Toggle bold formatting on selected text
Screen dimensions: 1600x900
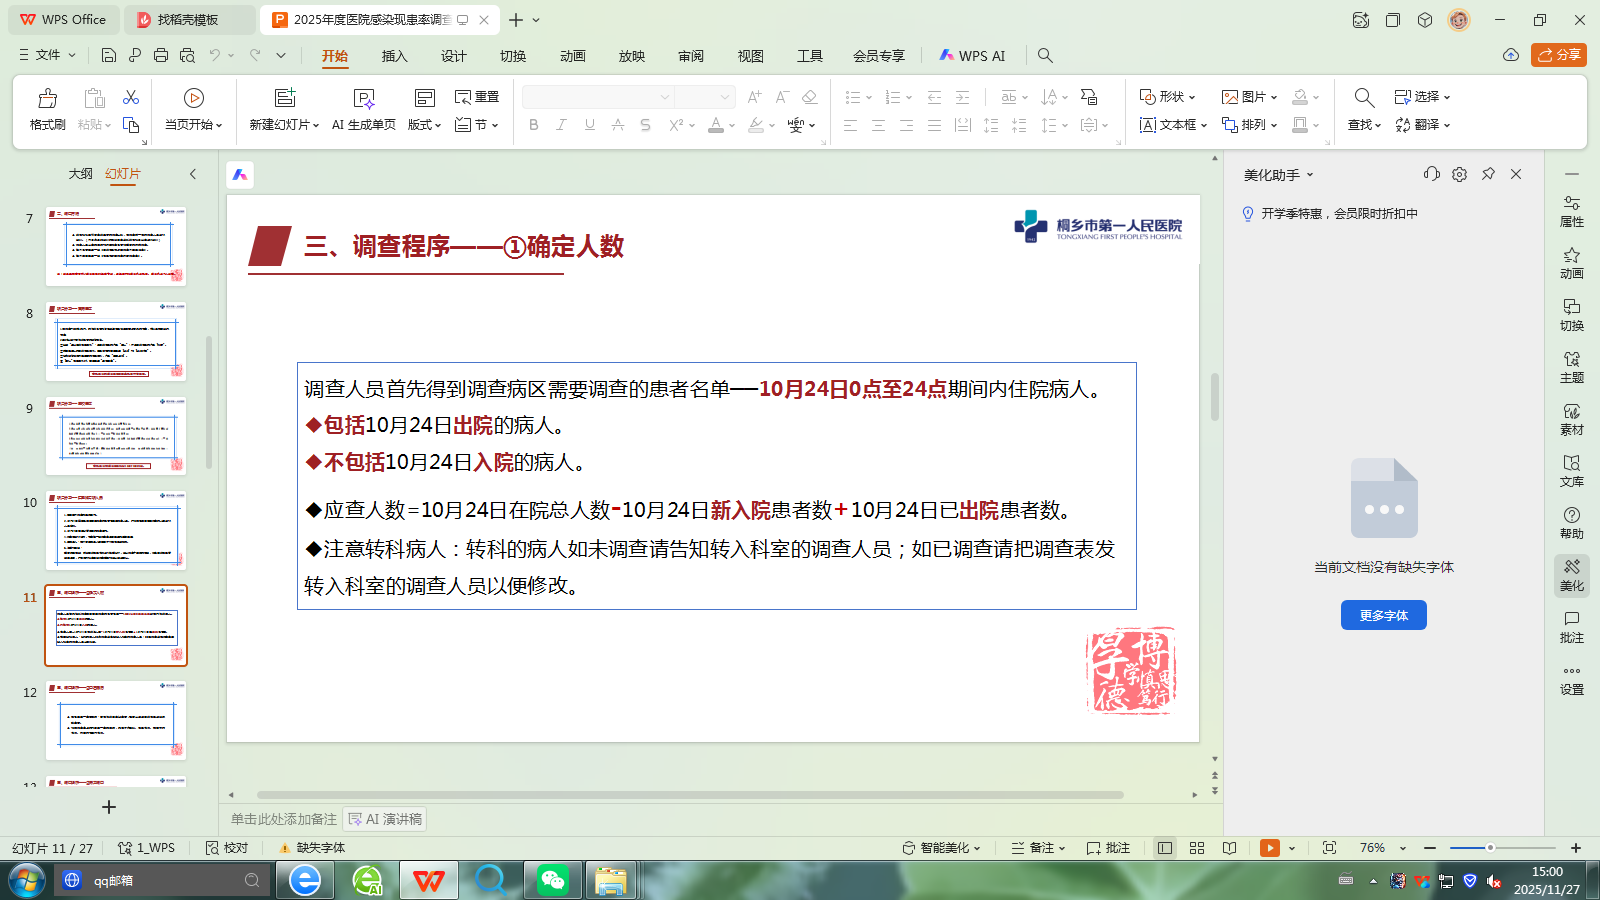tap(533, 124)
